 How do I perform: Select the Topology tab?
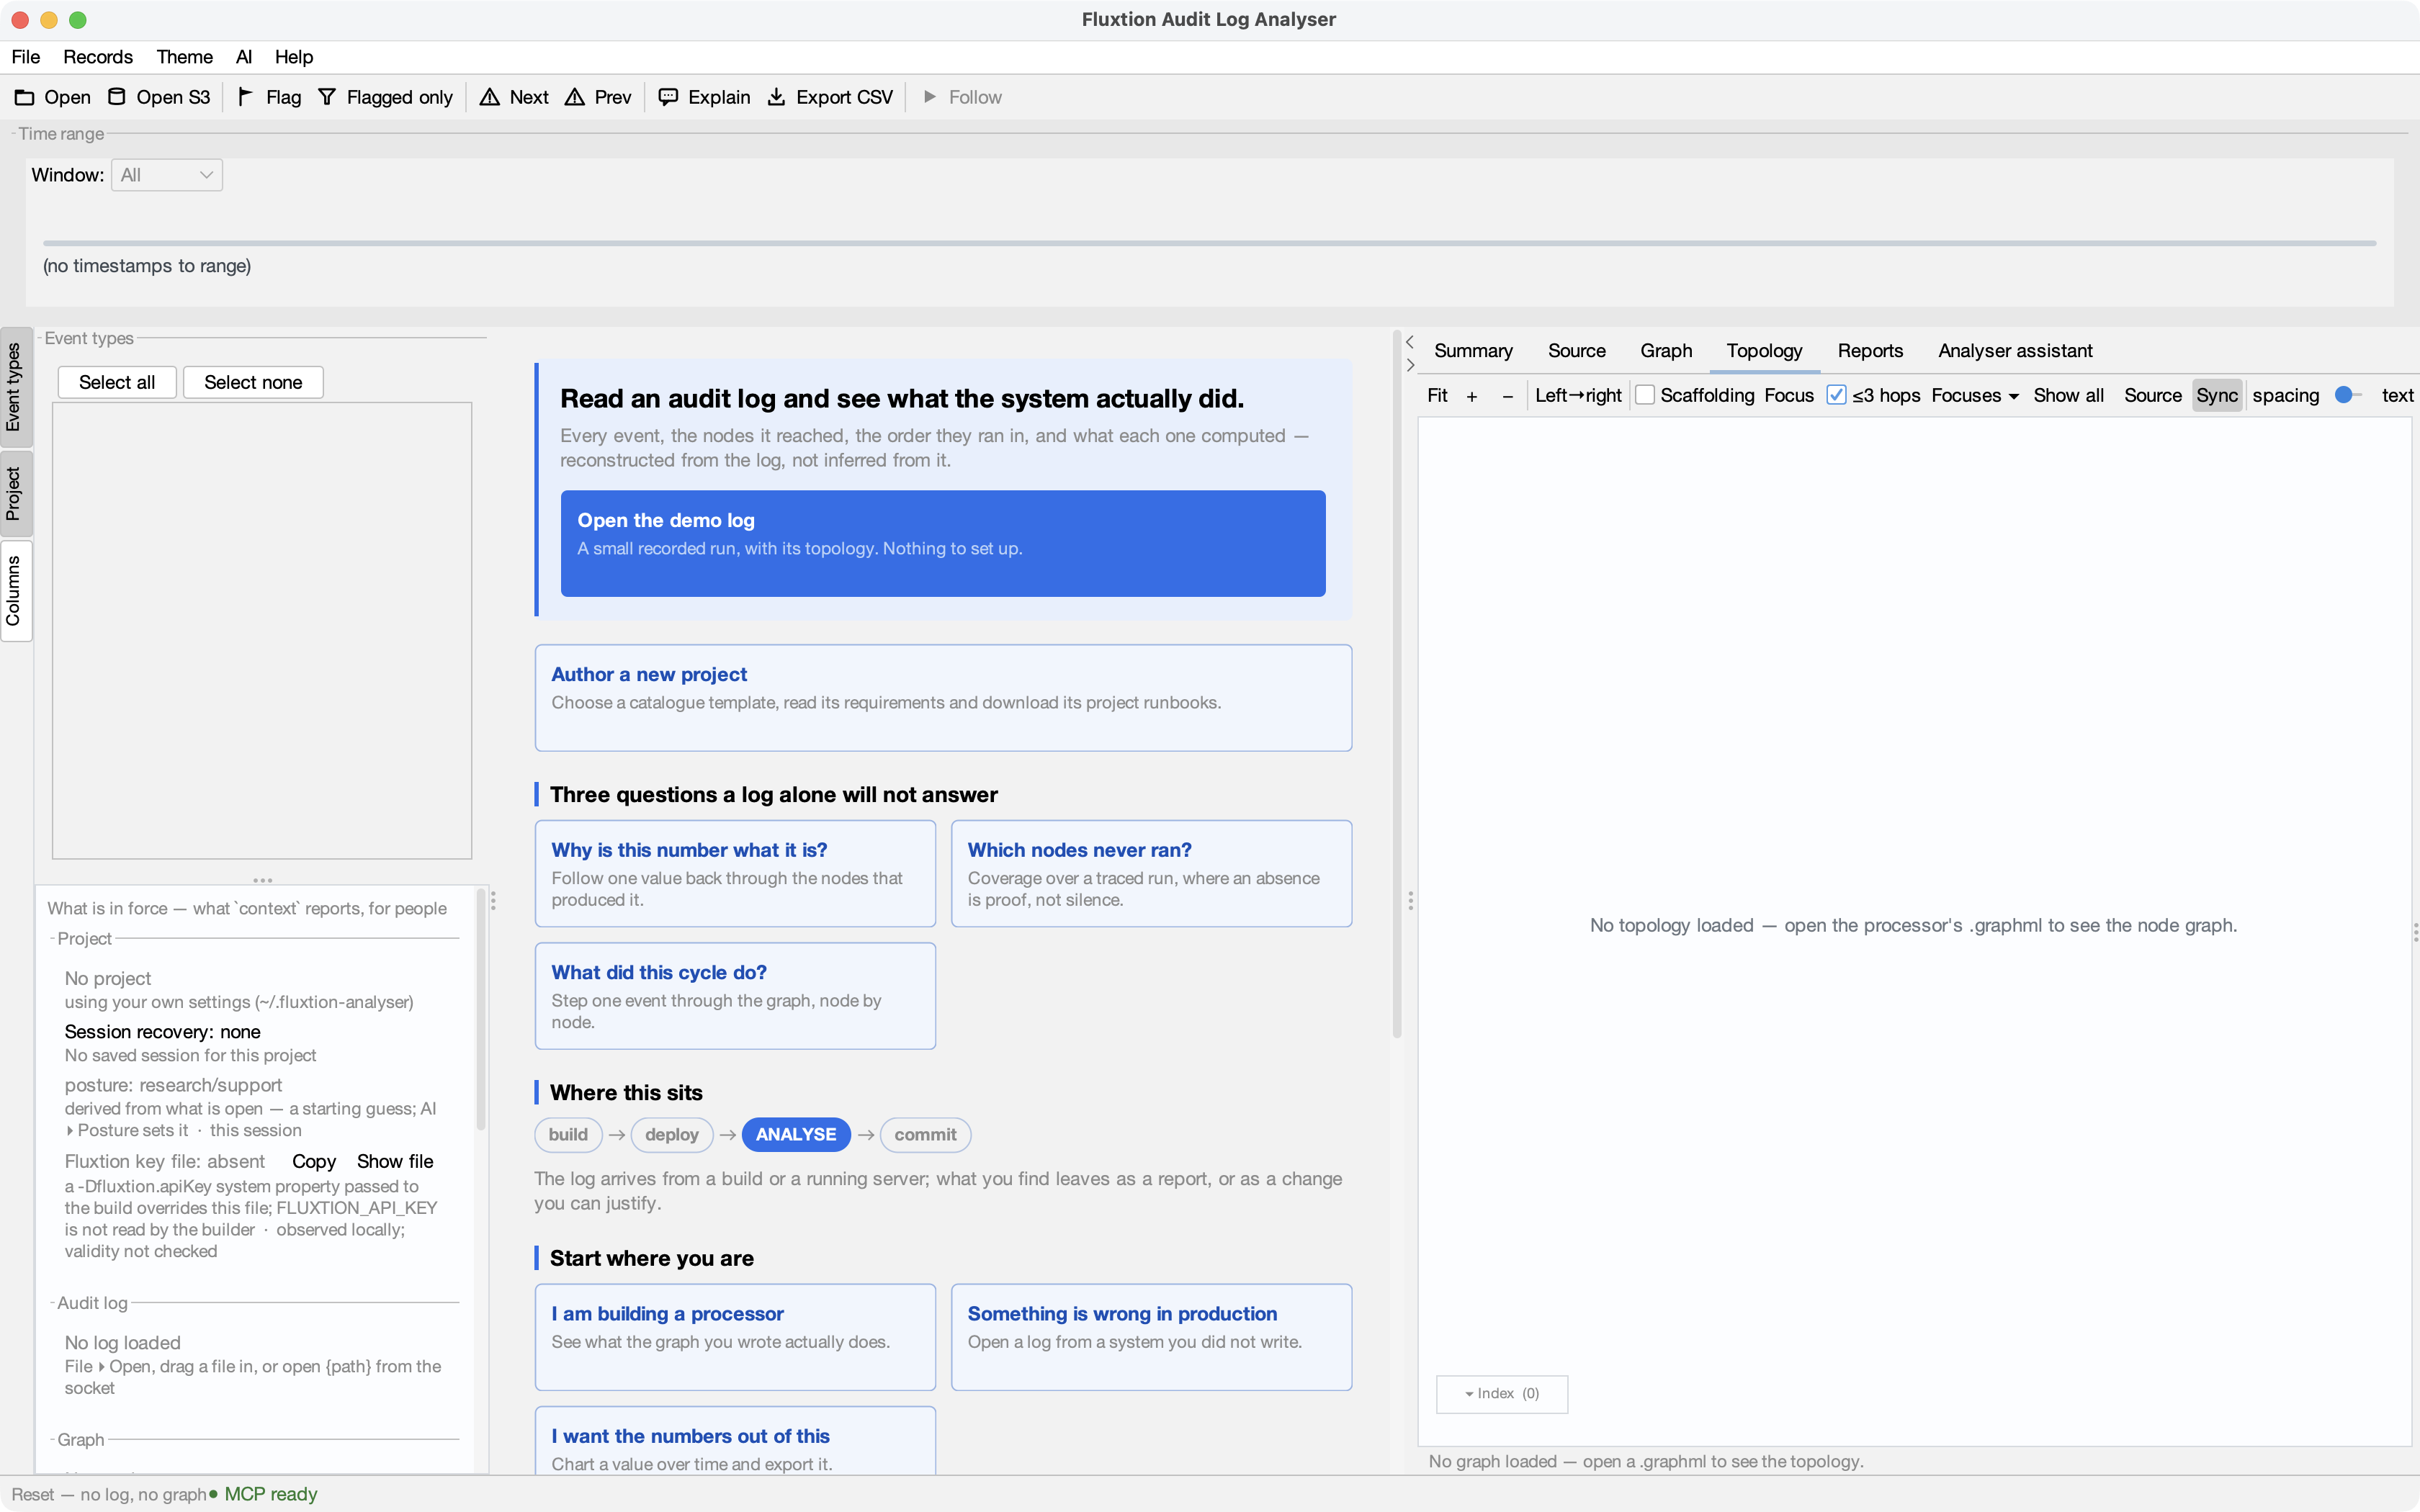point(1764,351)
